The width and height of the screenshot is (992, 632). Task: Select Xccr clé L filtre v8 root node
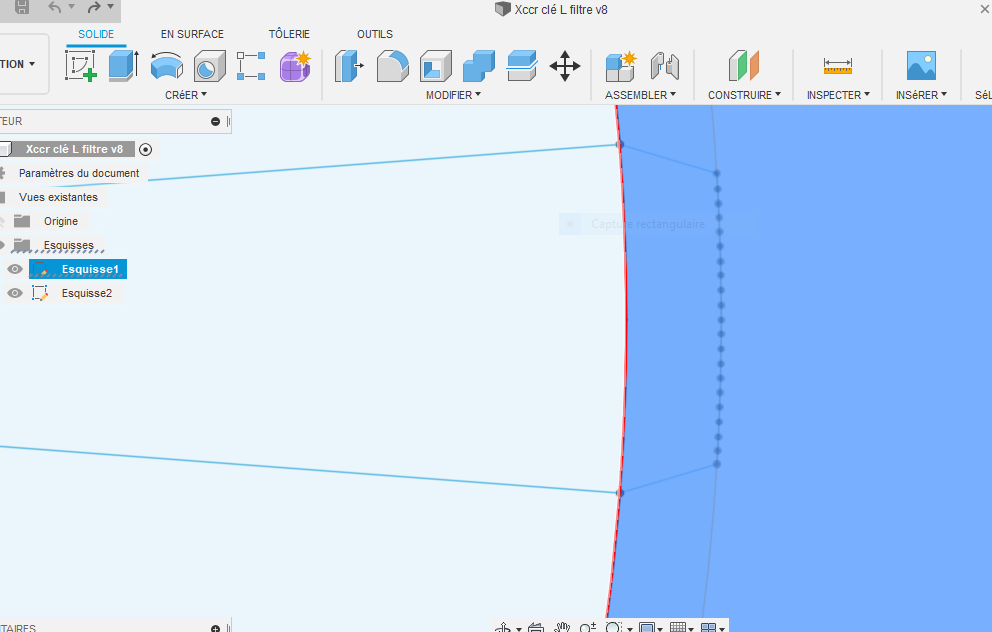pos(74,149)
